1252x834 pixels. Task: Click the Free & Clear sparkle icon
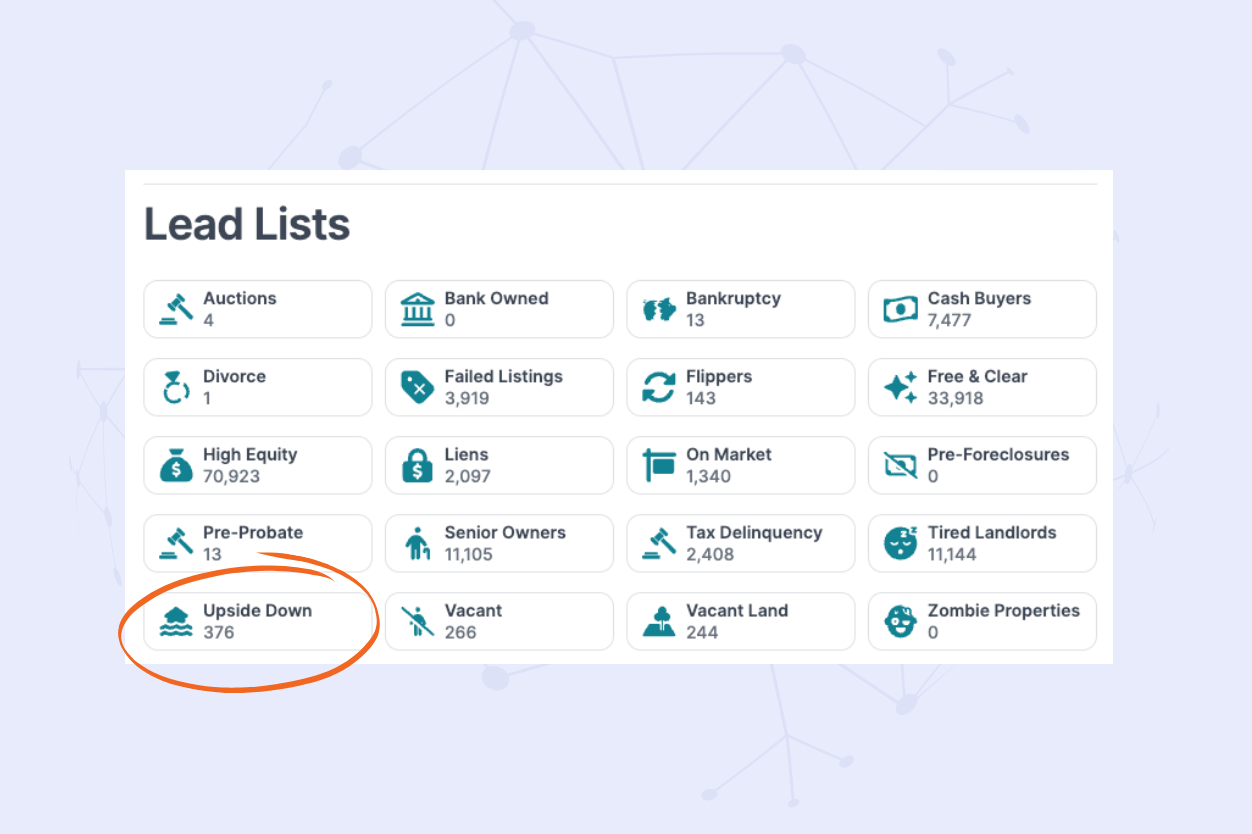(x=900, y=387)
